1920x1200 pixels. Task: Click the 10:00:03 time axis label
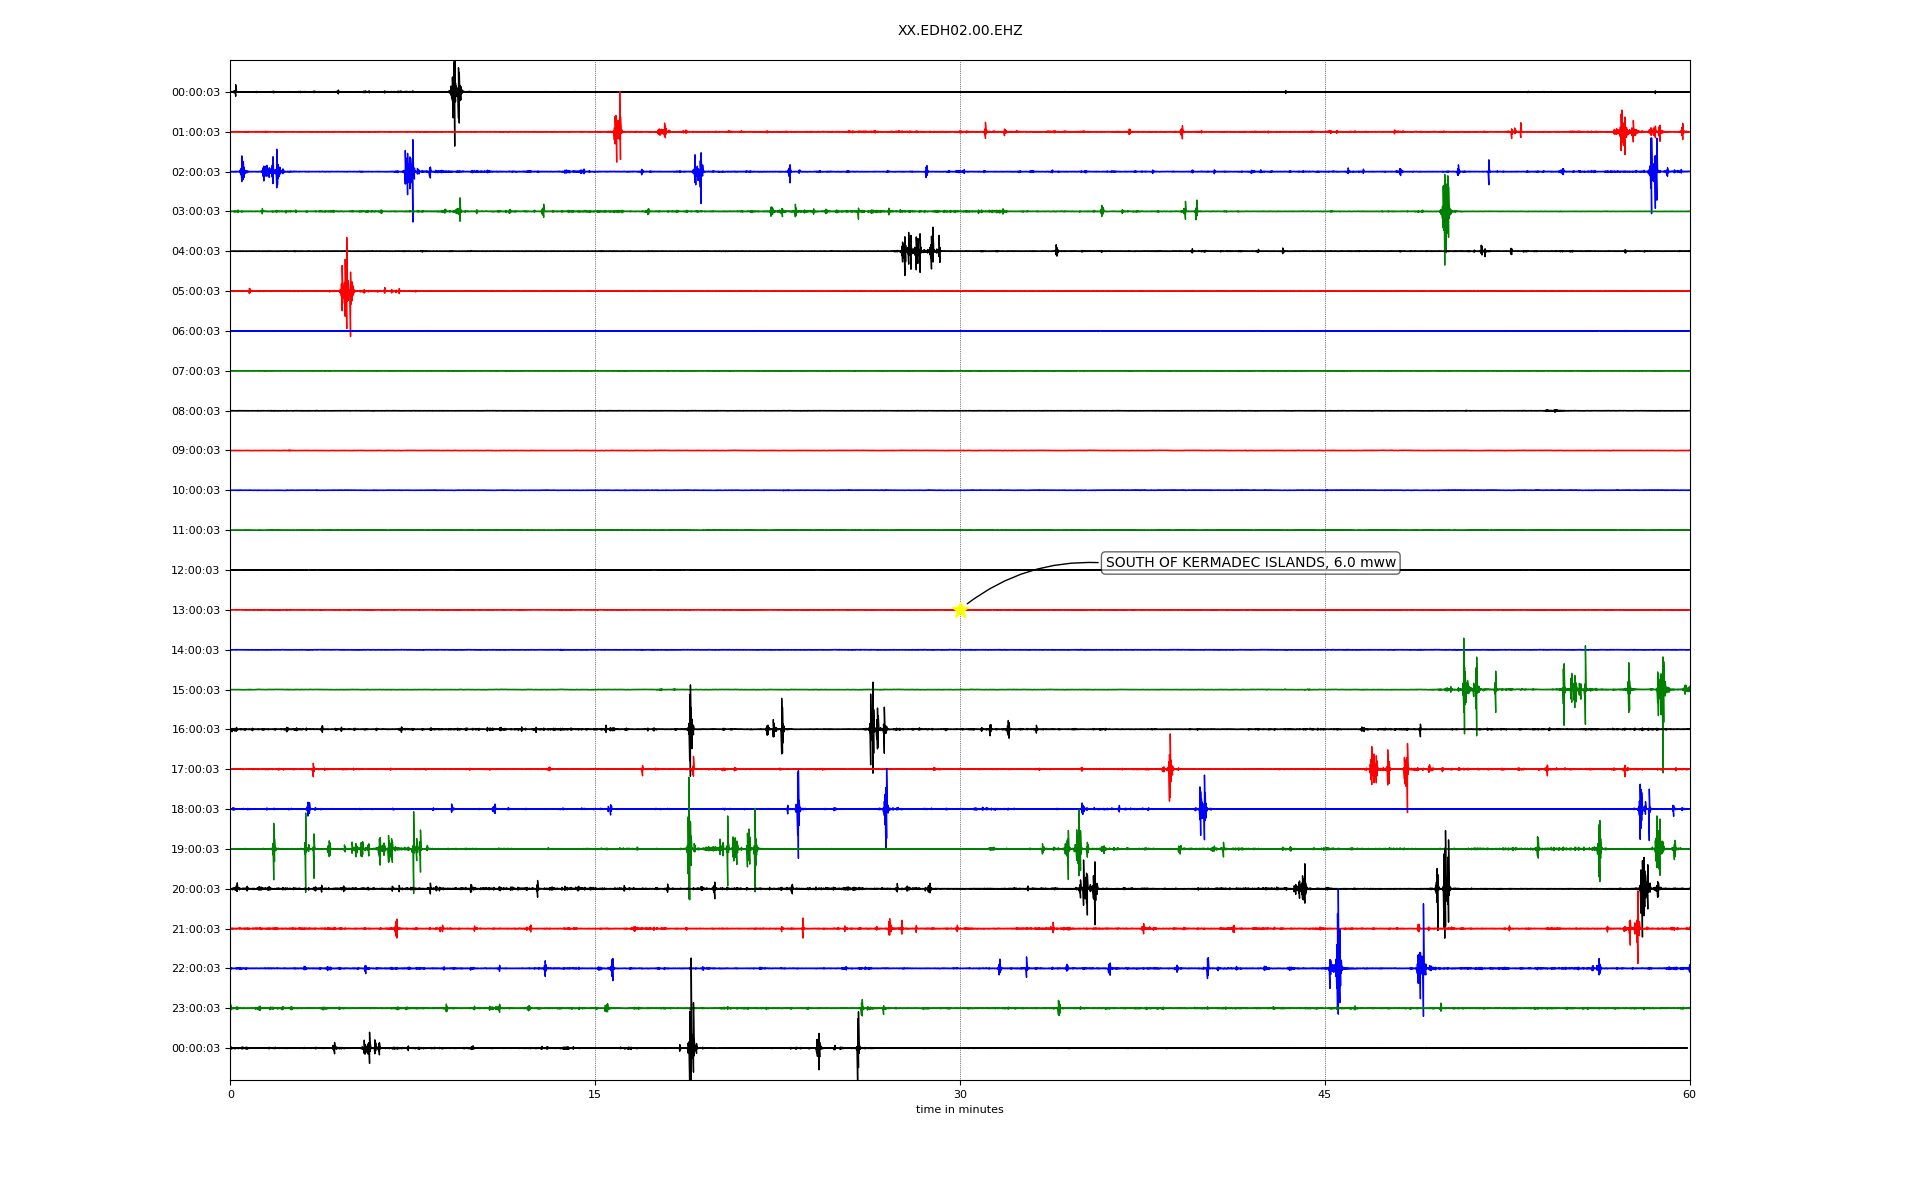coord(196,490)
